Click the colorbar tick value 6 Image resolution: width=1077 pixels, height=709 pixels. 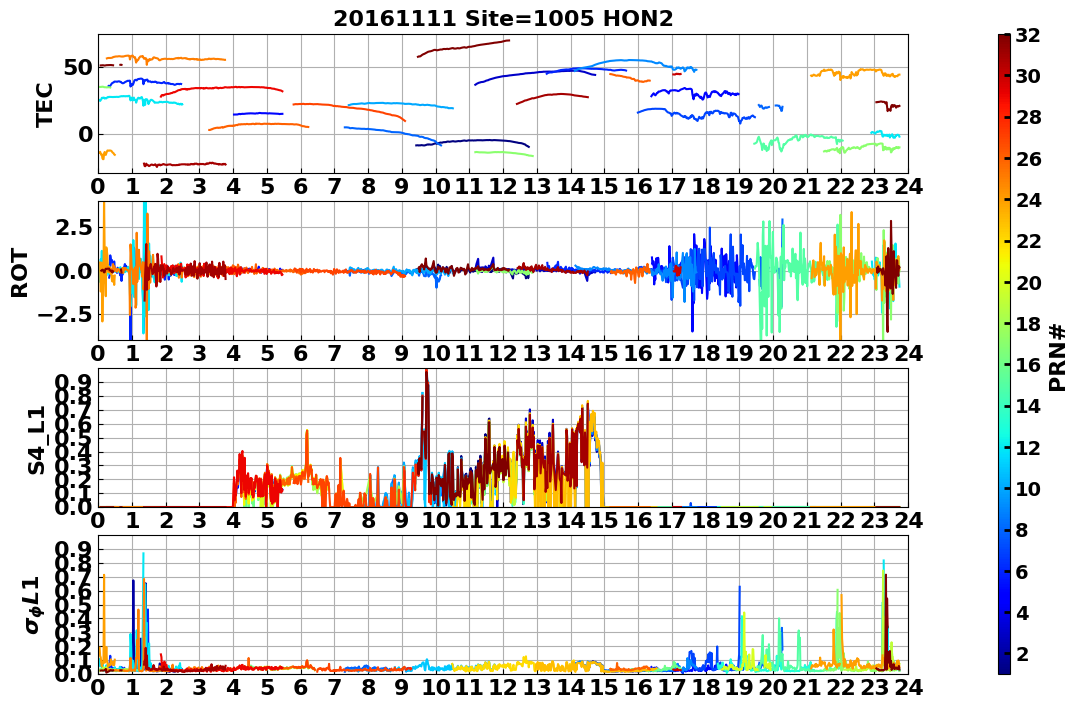coord(1022,571)
